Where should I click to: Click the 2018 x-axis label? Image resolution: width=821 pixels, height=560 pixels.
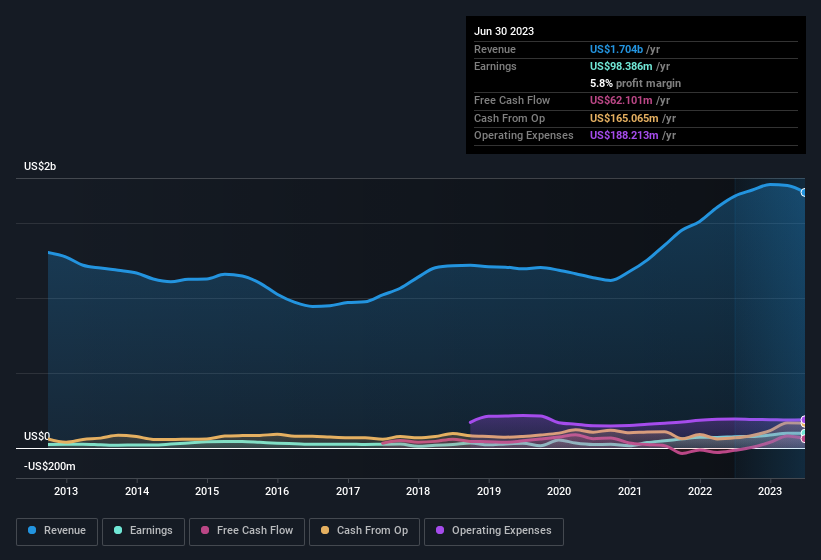(418, 491)
